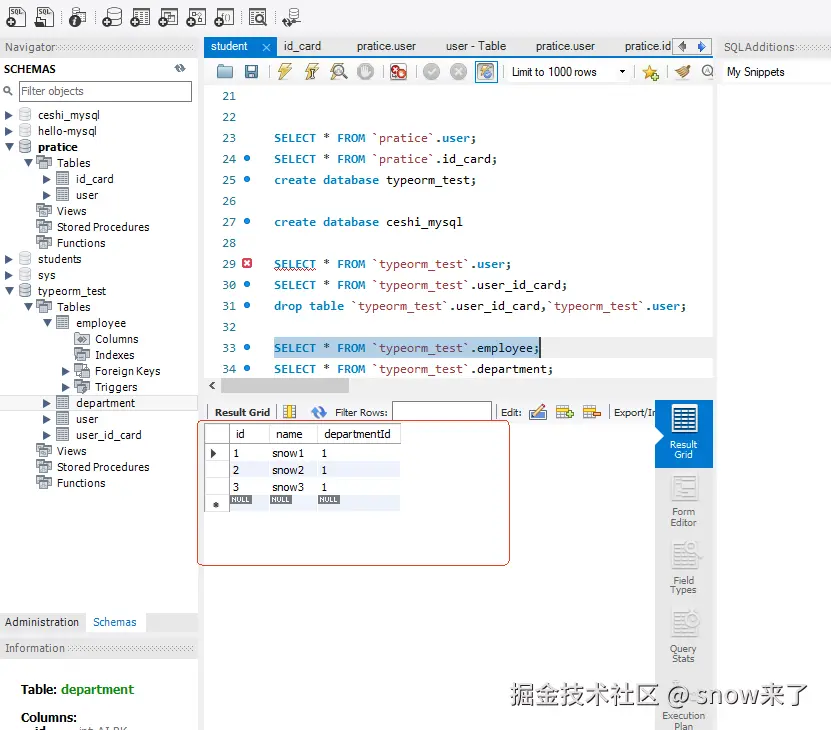Open the user - Table tab
Screen dimensions: 831x730
tap(476, 46)
